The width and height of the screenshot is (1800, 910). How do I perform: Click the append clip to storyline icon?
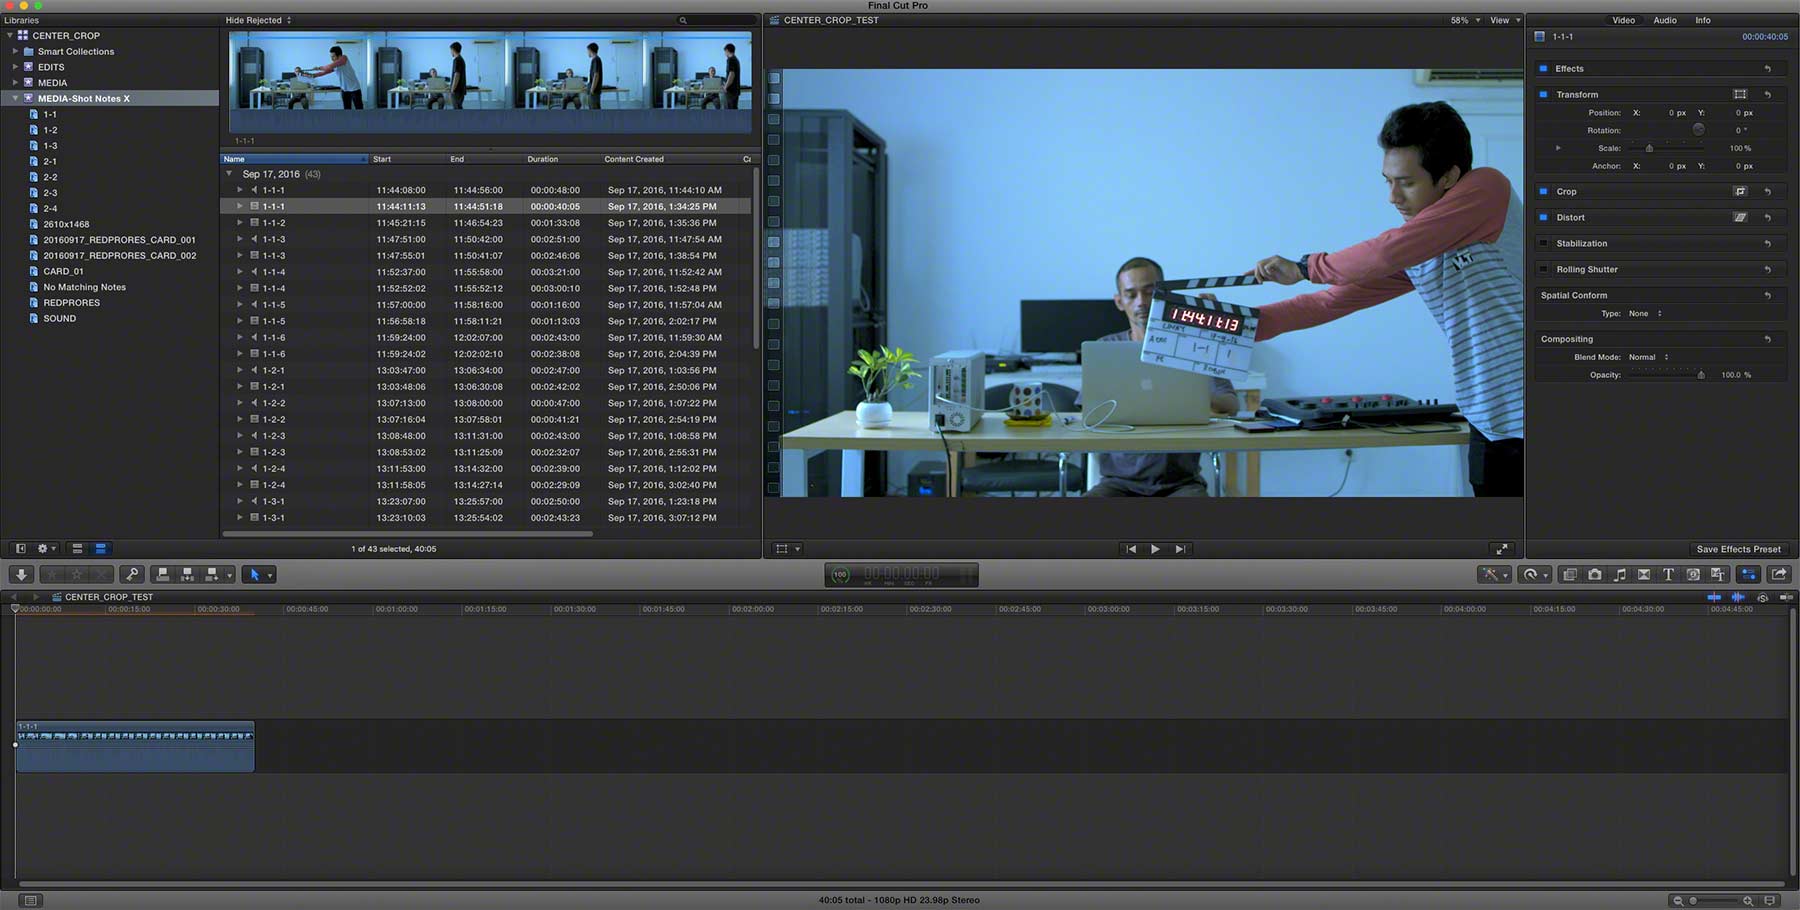tap(212, 575)
